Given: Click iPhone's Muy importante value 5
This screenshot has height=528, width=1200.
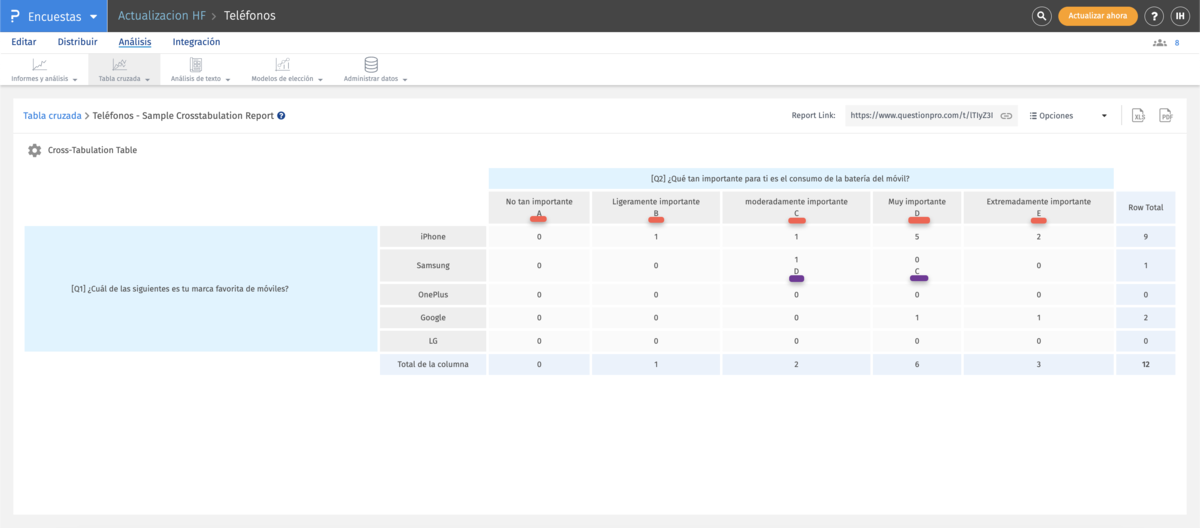Looking at the screenshot, I should [917, 237].
